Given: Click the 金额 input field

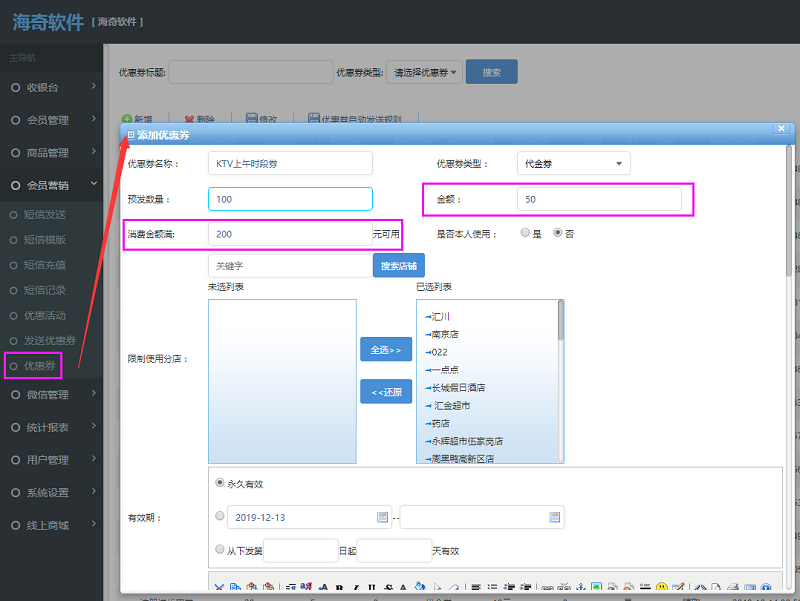Looking at the screenshot, I should click(599, 199).
